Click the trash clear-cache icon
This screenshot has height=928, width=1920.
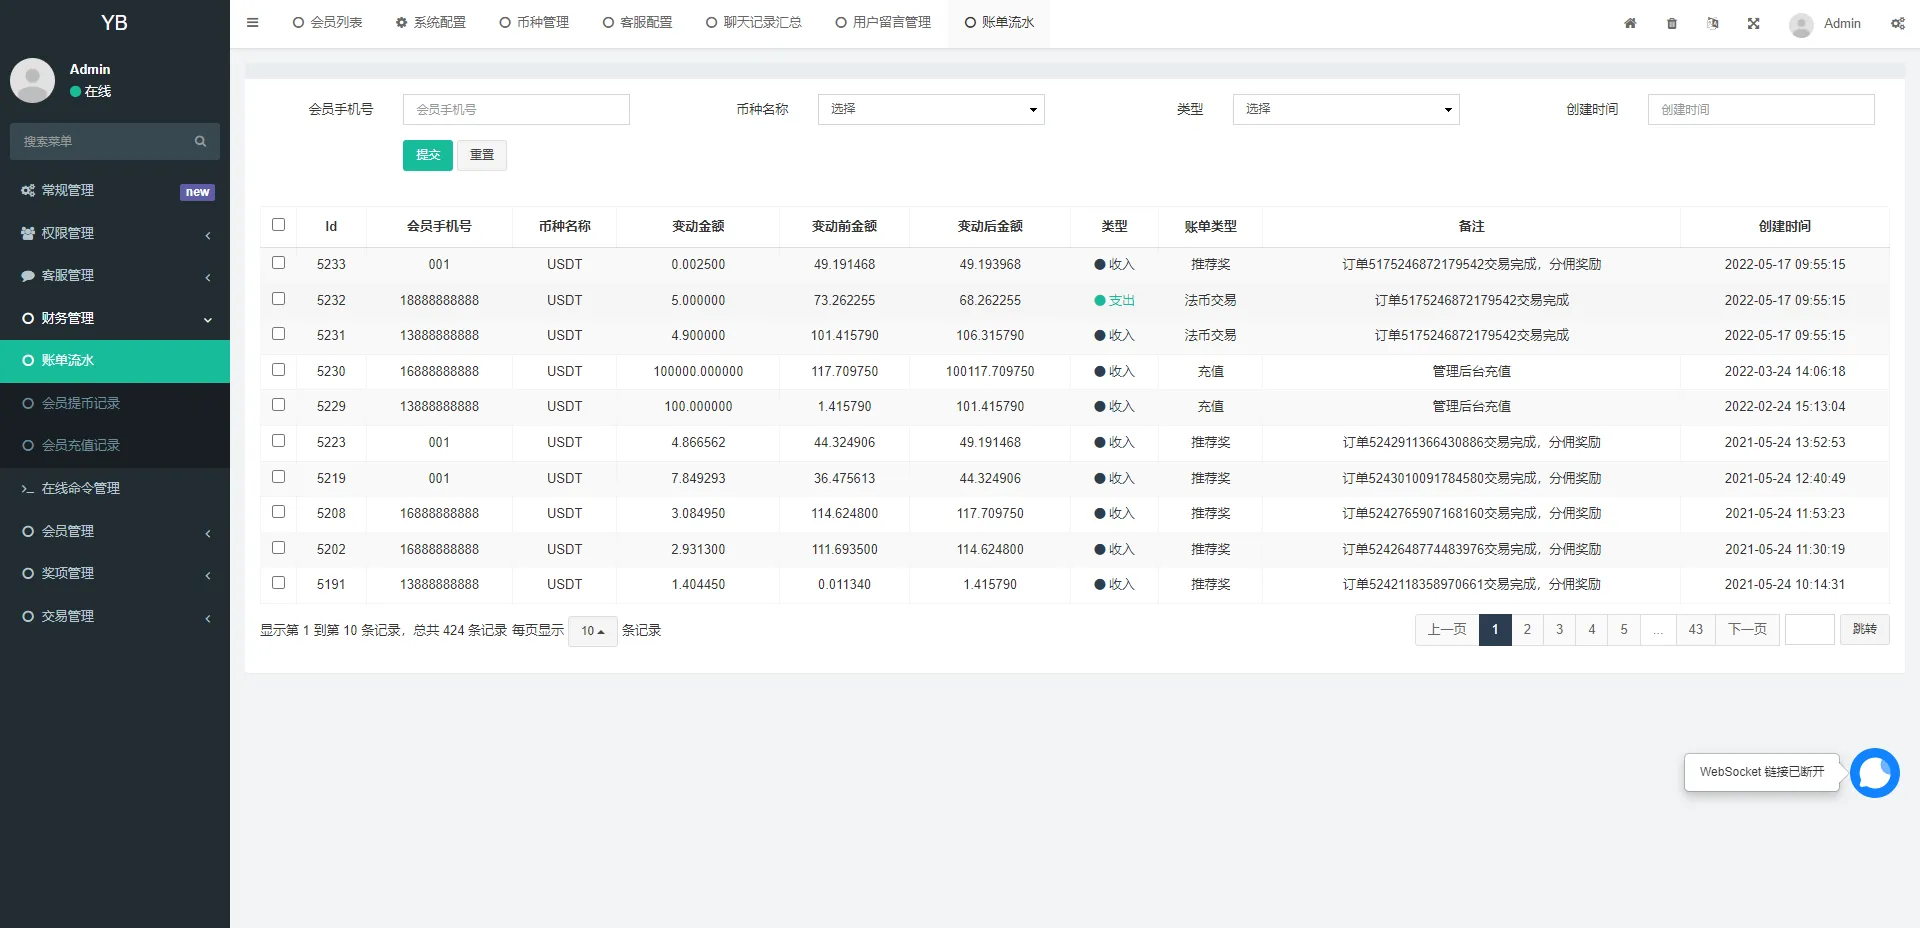pos(1671,23)
